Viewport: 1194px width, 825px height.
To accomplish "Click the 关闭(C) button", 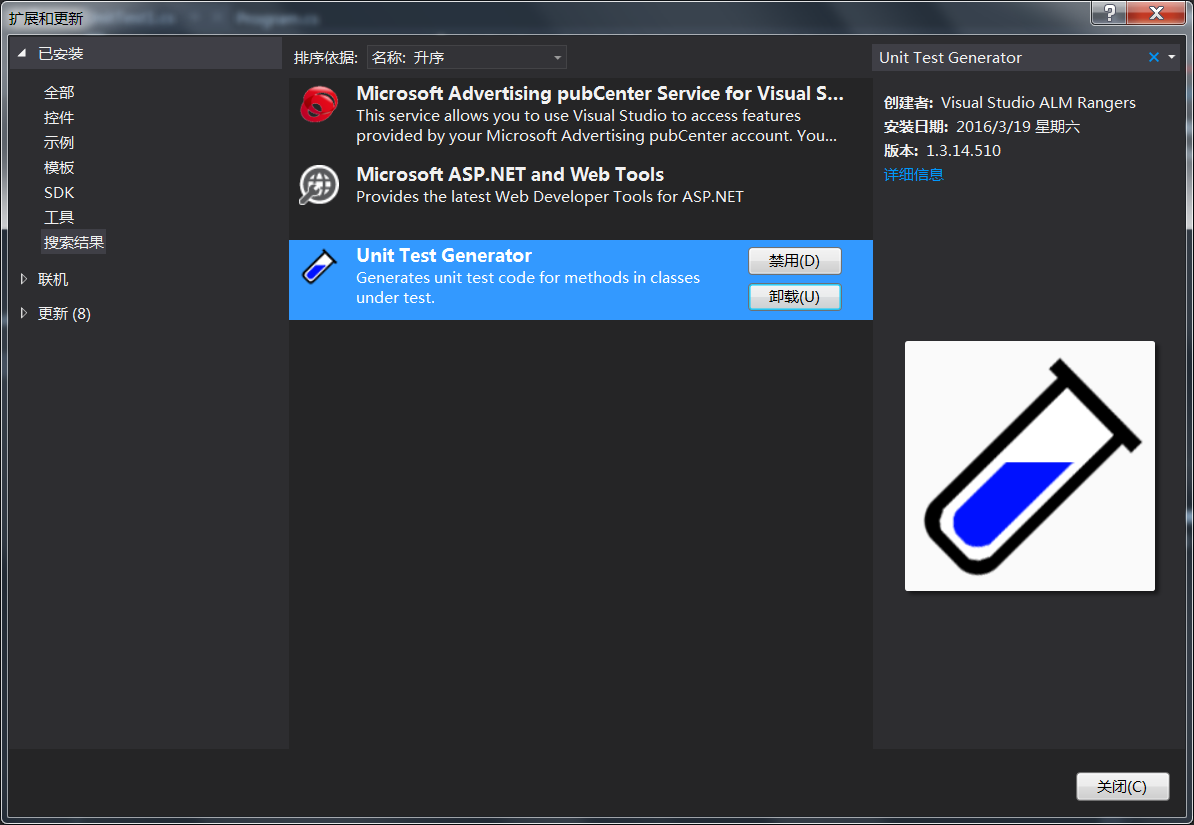I will (x=1122, y=786).
